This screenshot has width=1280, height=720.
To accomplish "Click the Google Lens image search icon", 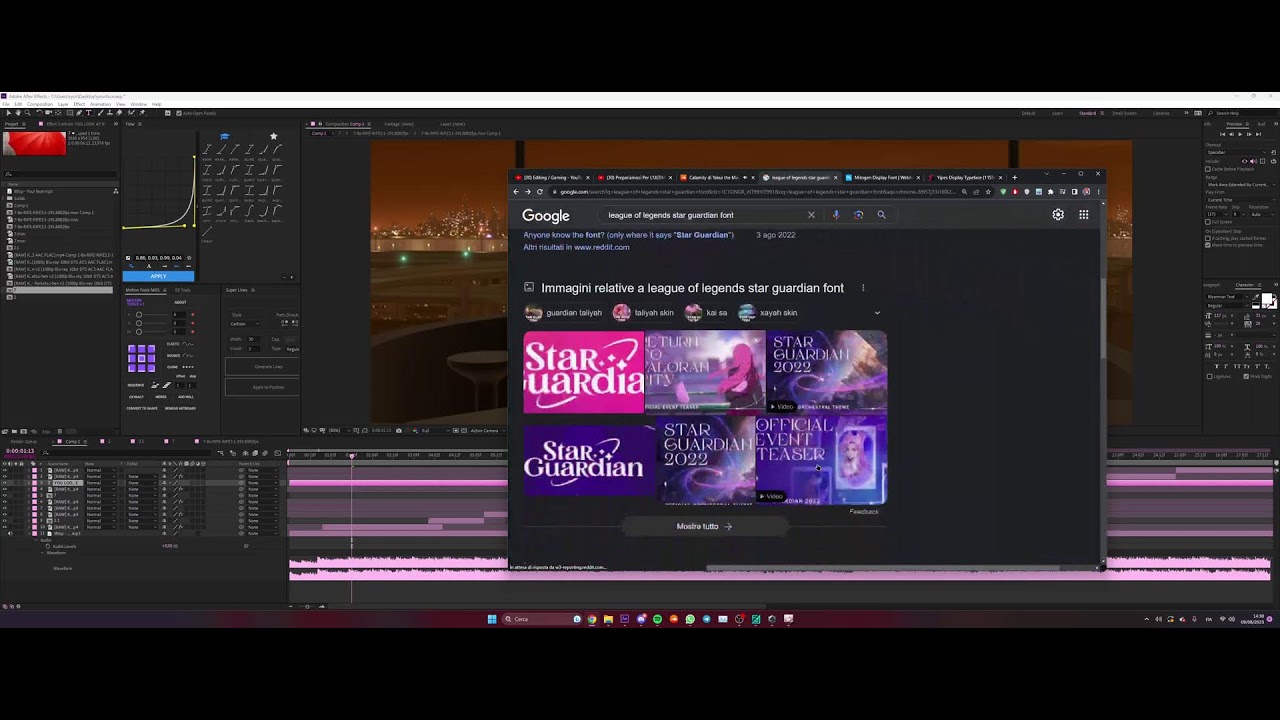I will coord(858,215).
